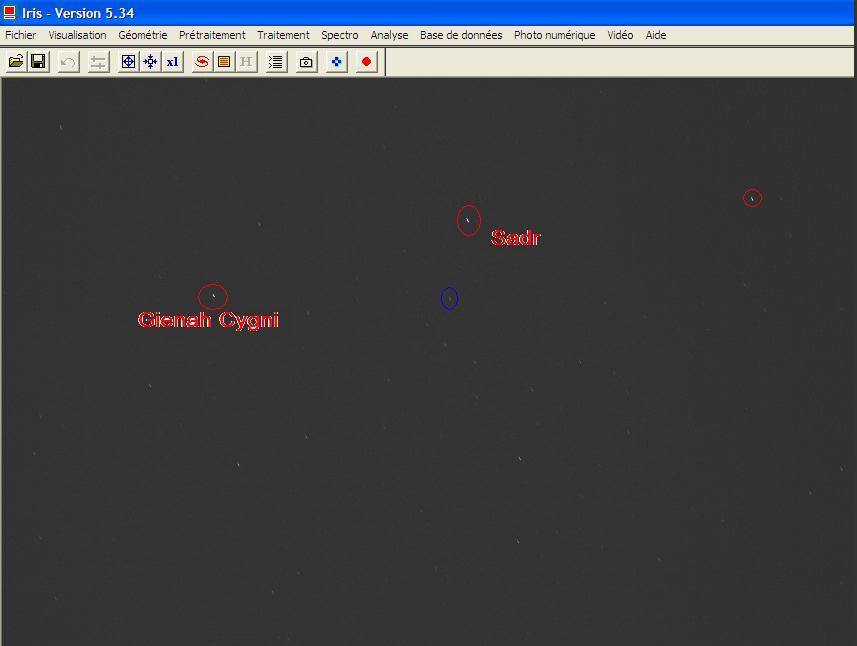Open the command list lines icon
The height and width of the screenshot is (646, 857).
click(276, 62)
